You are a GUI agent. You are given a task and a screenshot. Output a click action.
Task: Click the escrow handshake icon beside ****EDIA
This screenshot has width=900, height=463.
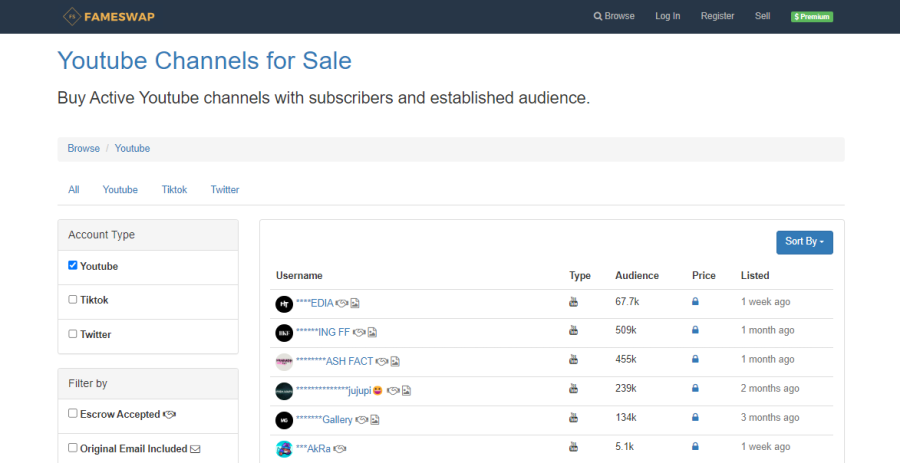click(x=342, y=304)
